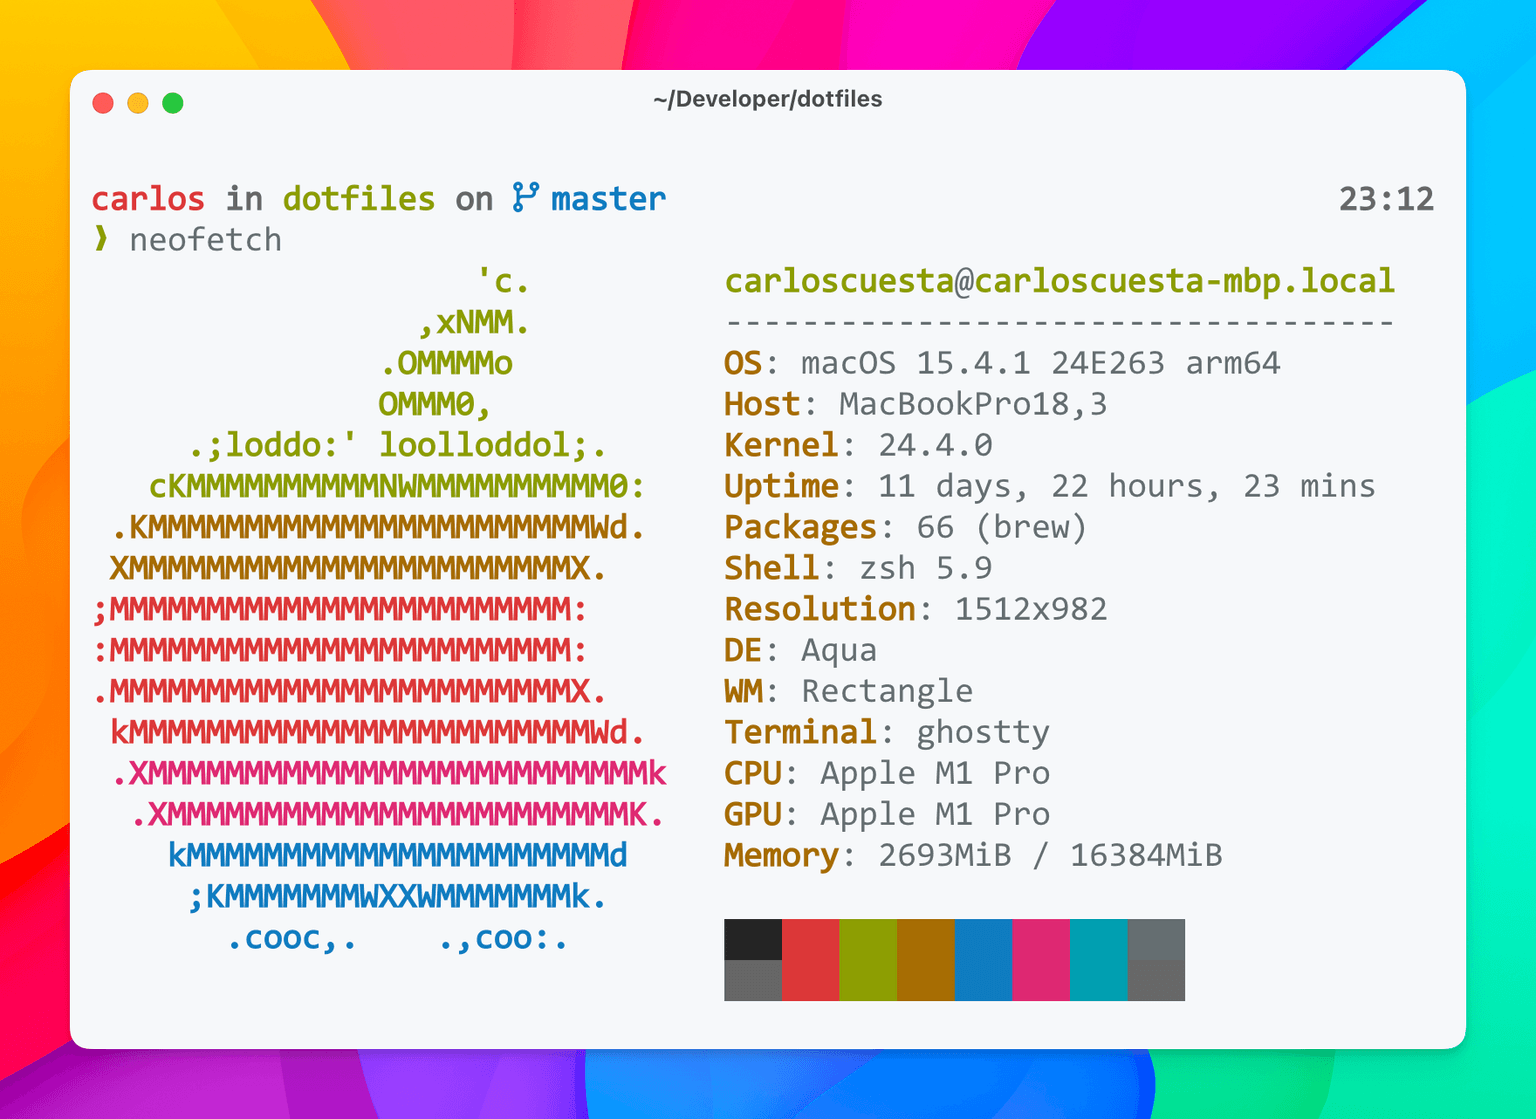Click the arrow prompt symbol before neofetch
The width and height of the screenshot is (1536, 1119).
coord(101,240)
